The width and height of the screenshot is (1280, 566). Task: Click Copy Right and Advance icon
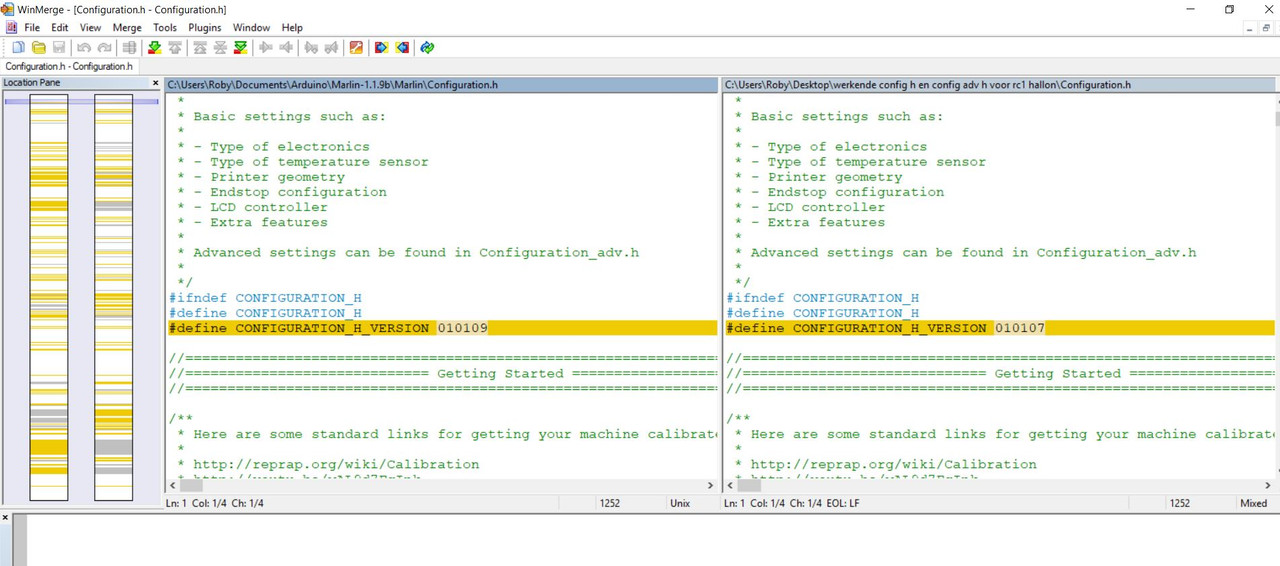pyautogui.click(x=311, y=47)
